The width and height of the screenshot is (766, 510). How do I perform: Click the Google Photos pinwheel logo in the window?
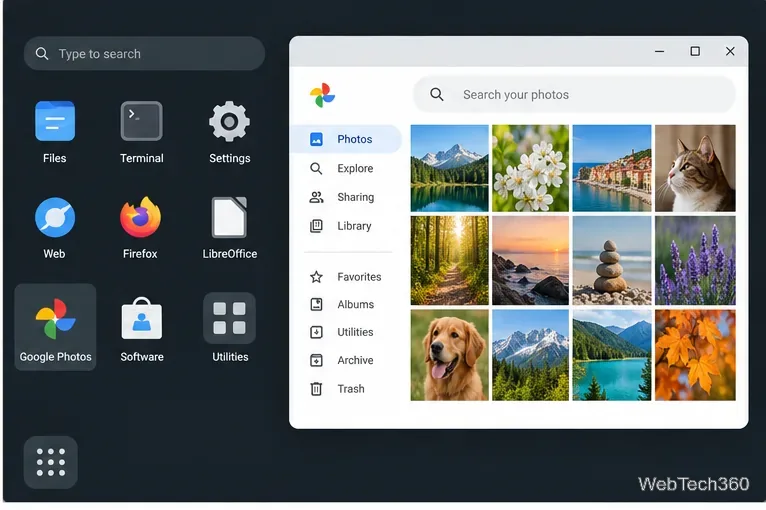pyautogui.click(x=322, y=95)
